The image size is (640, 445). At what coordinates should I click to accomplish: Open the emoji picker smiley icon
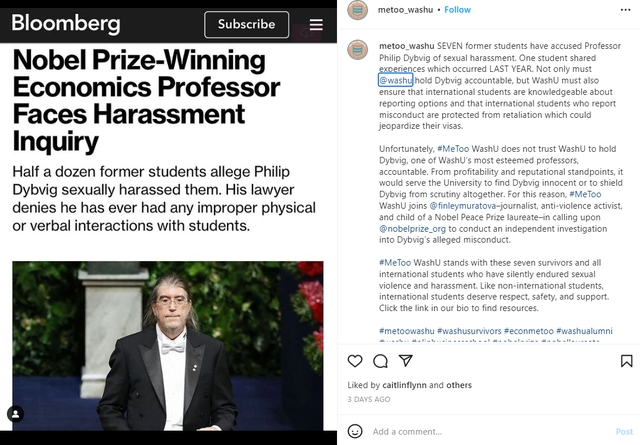pyautogui.click(x=355, y=431)
